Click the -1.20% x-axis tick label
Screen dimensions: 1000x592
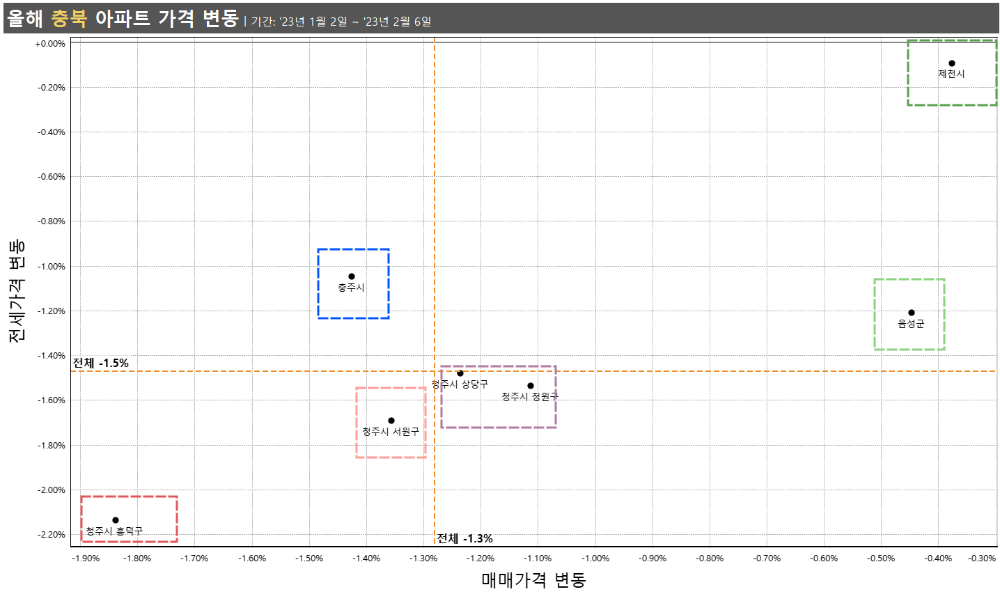pos(480,558)
